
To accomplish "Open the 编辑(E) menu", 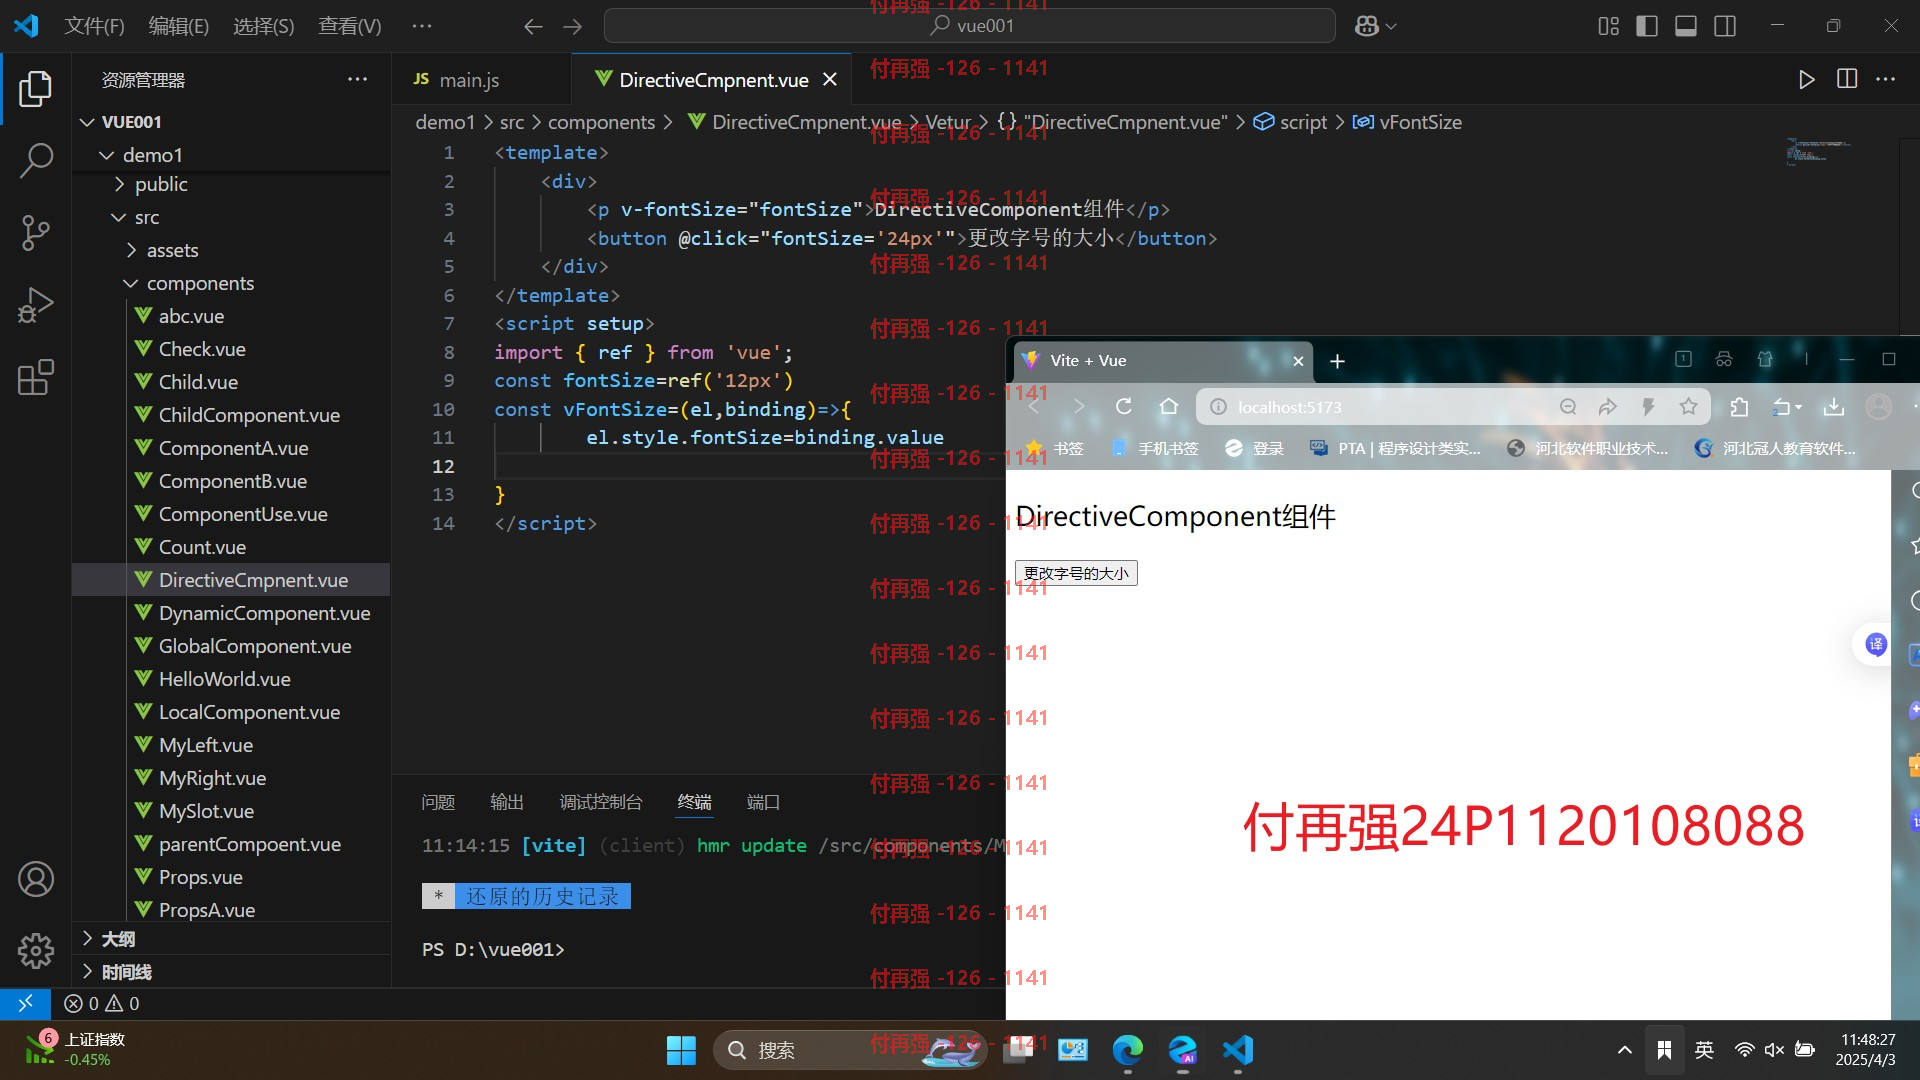I will (179, 26).
